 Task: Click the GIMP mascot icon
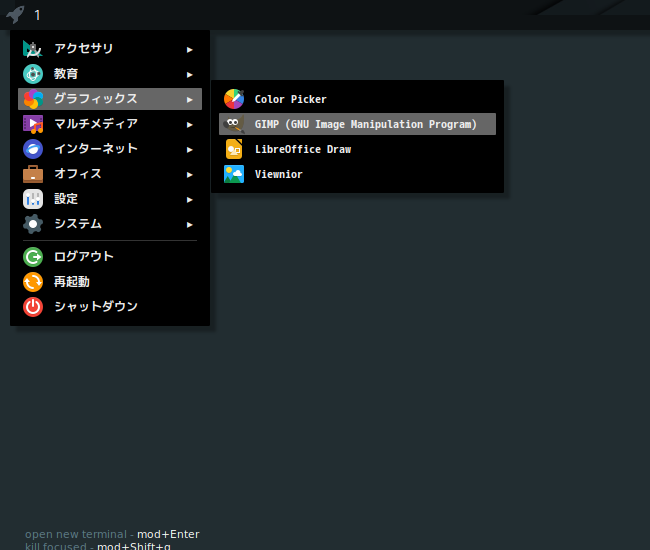234,124
